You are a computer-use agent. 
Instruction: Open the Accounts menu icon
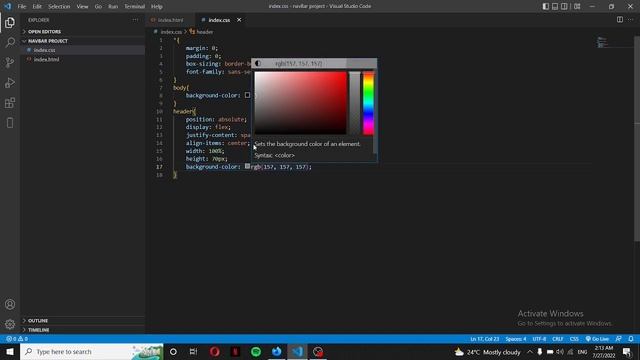10,304
